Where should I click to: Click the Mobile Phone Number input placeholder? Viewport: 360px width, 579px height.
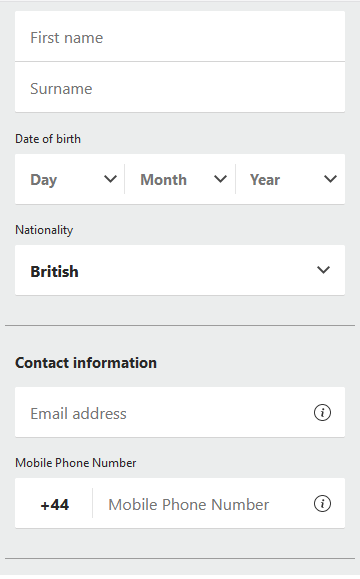188,504
